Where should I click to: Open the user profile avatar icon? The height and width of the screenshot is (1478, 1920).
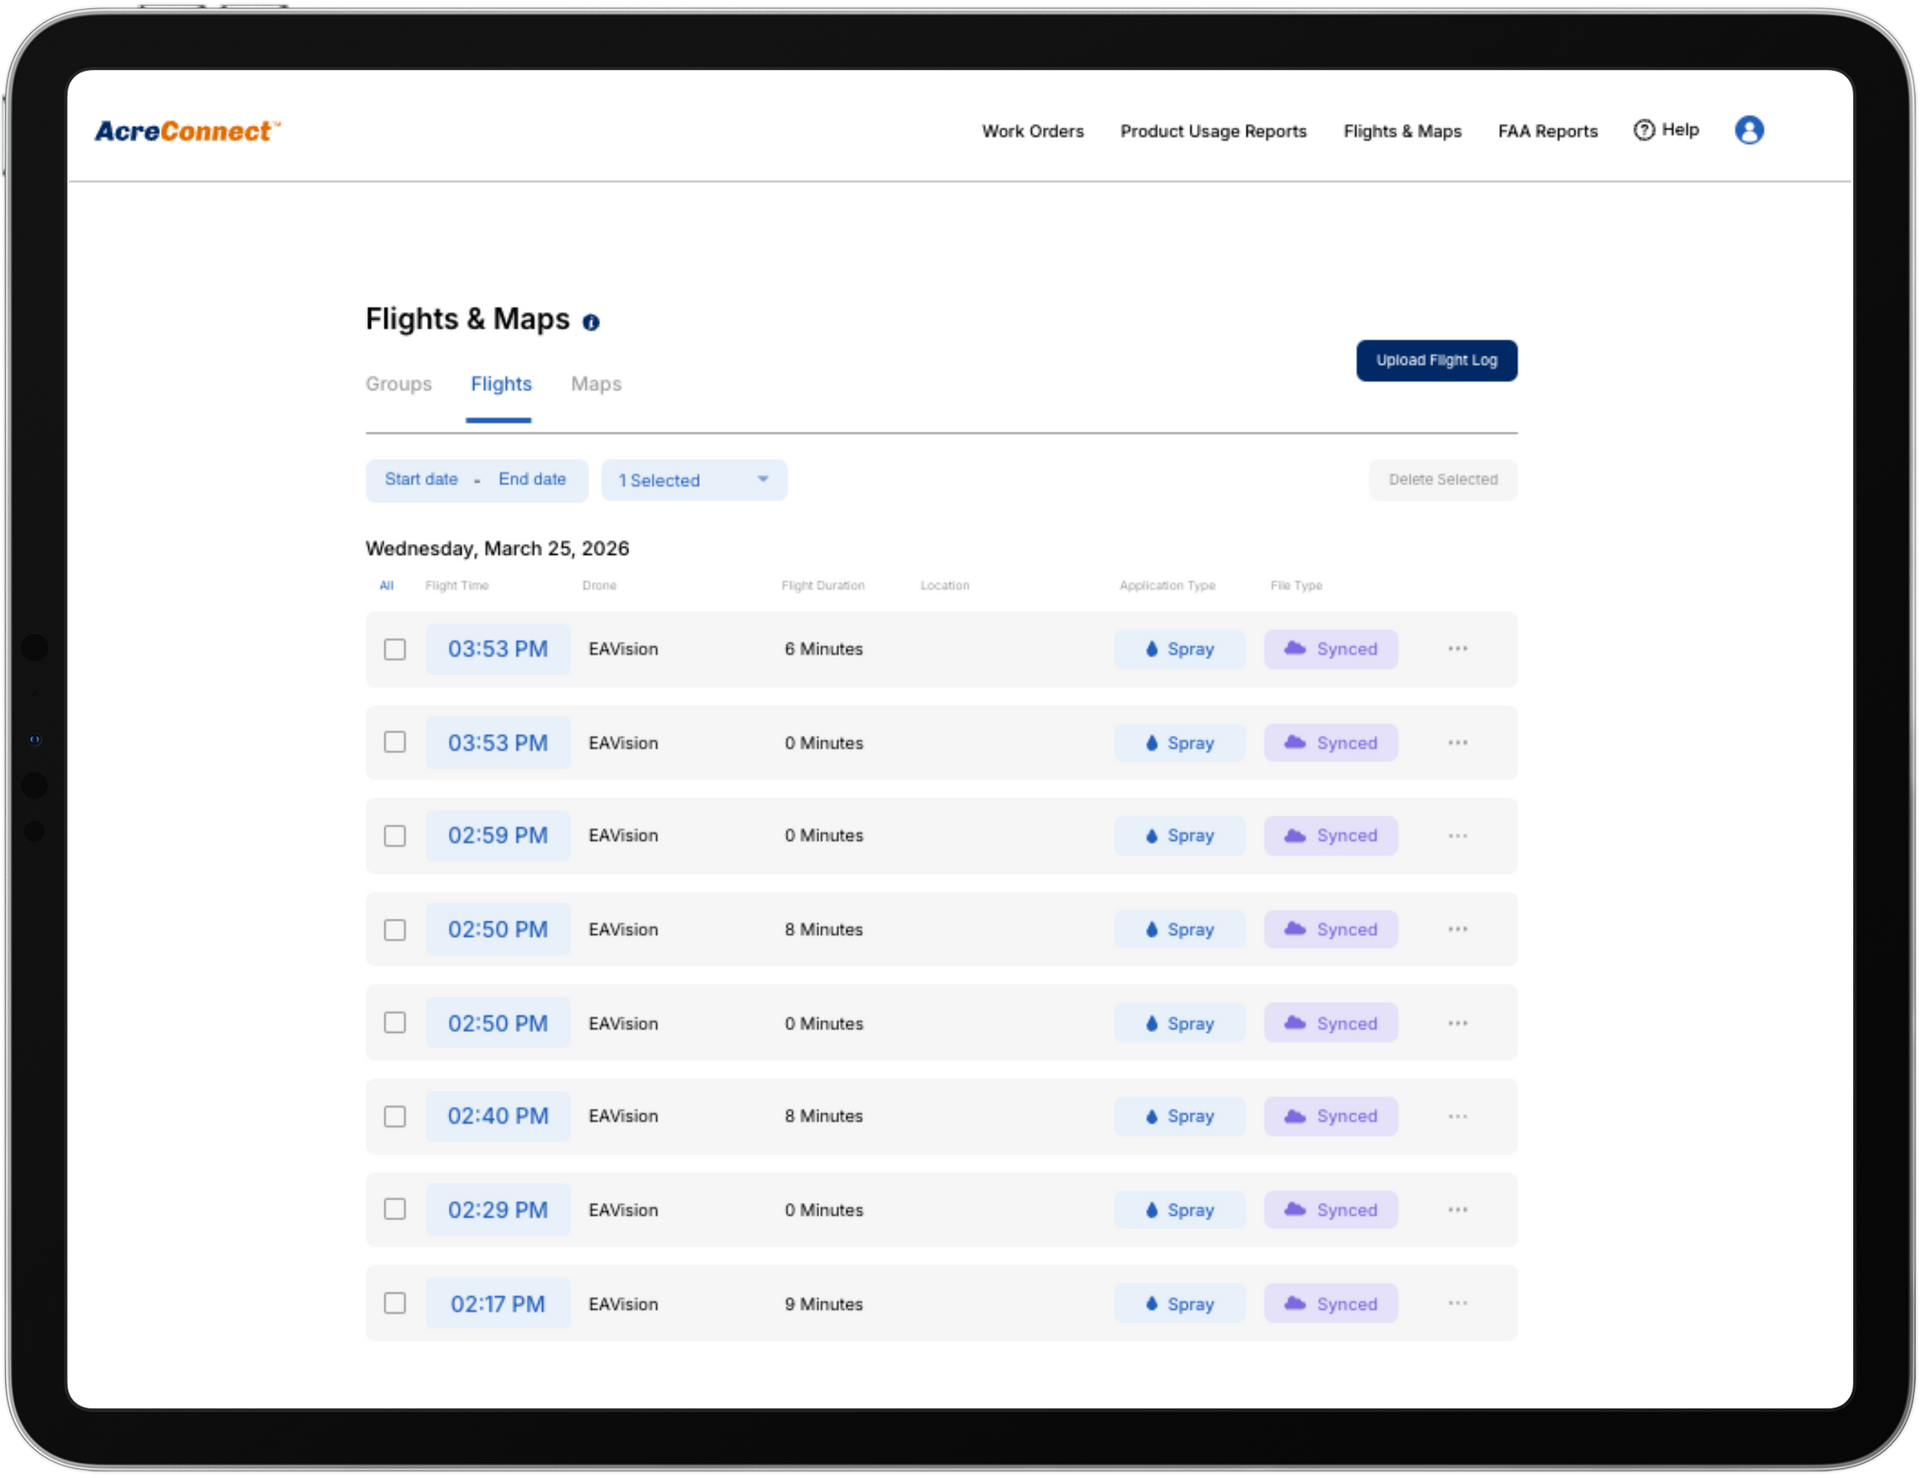[x=1748, y=130]
